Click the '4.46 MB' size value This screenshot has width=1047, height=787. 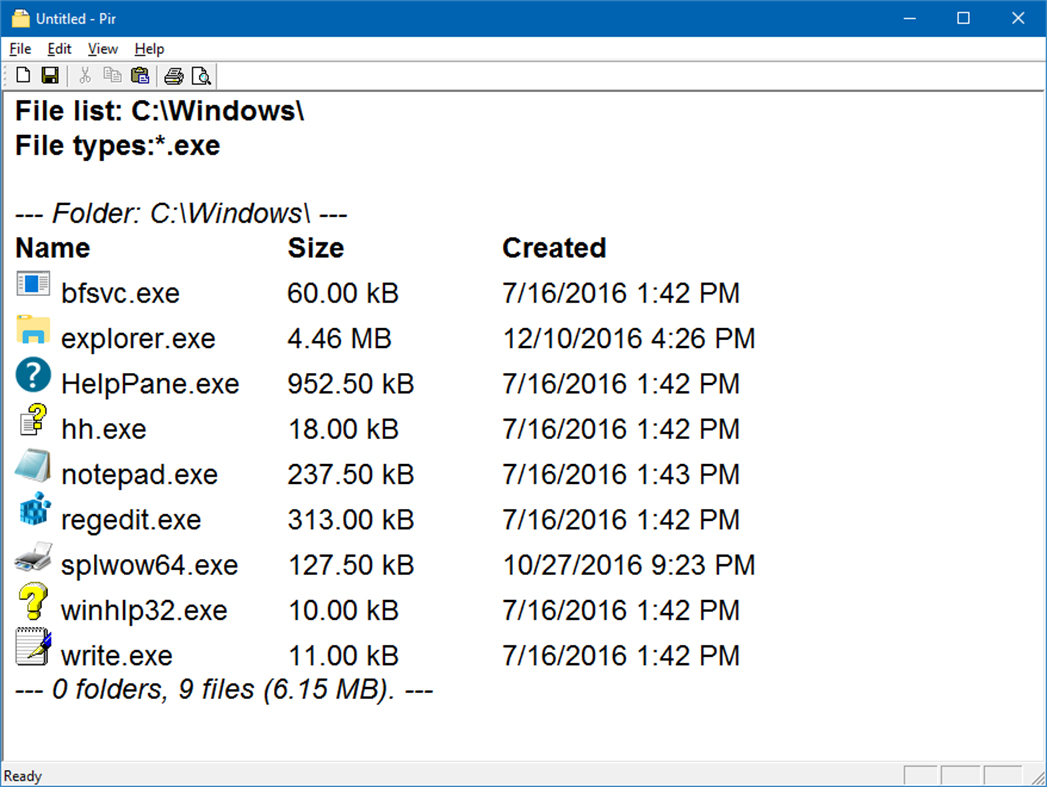click(339, 339)
